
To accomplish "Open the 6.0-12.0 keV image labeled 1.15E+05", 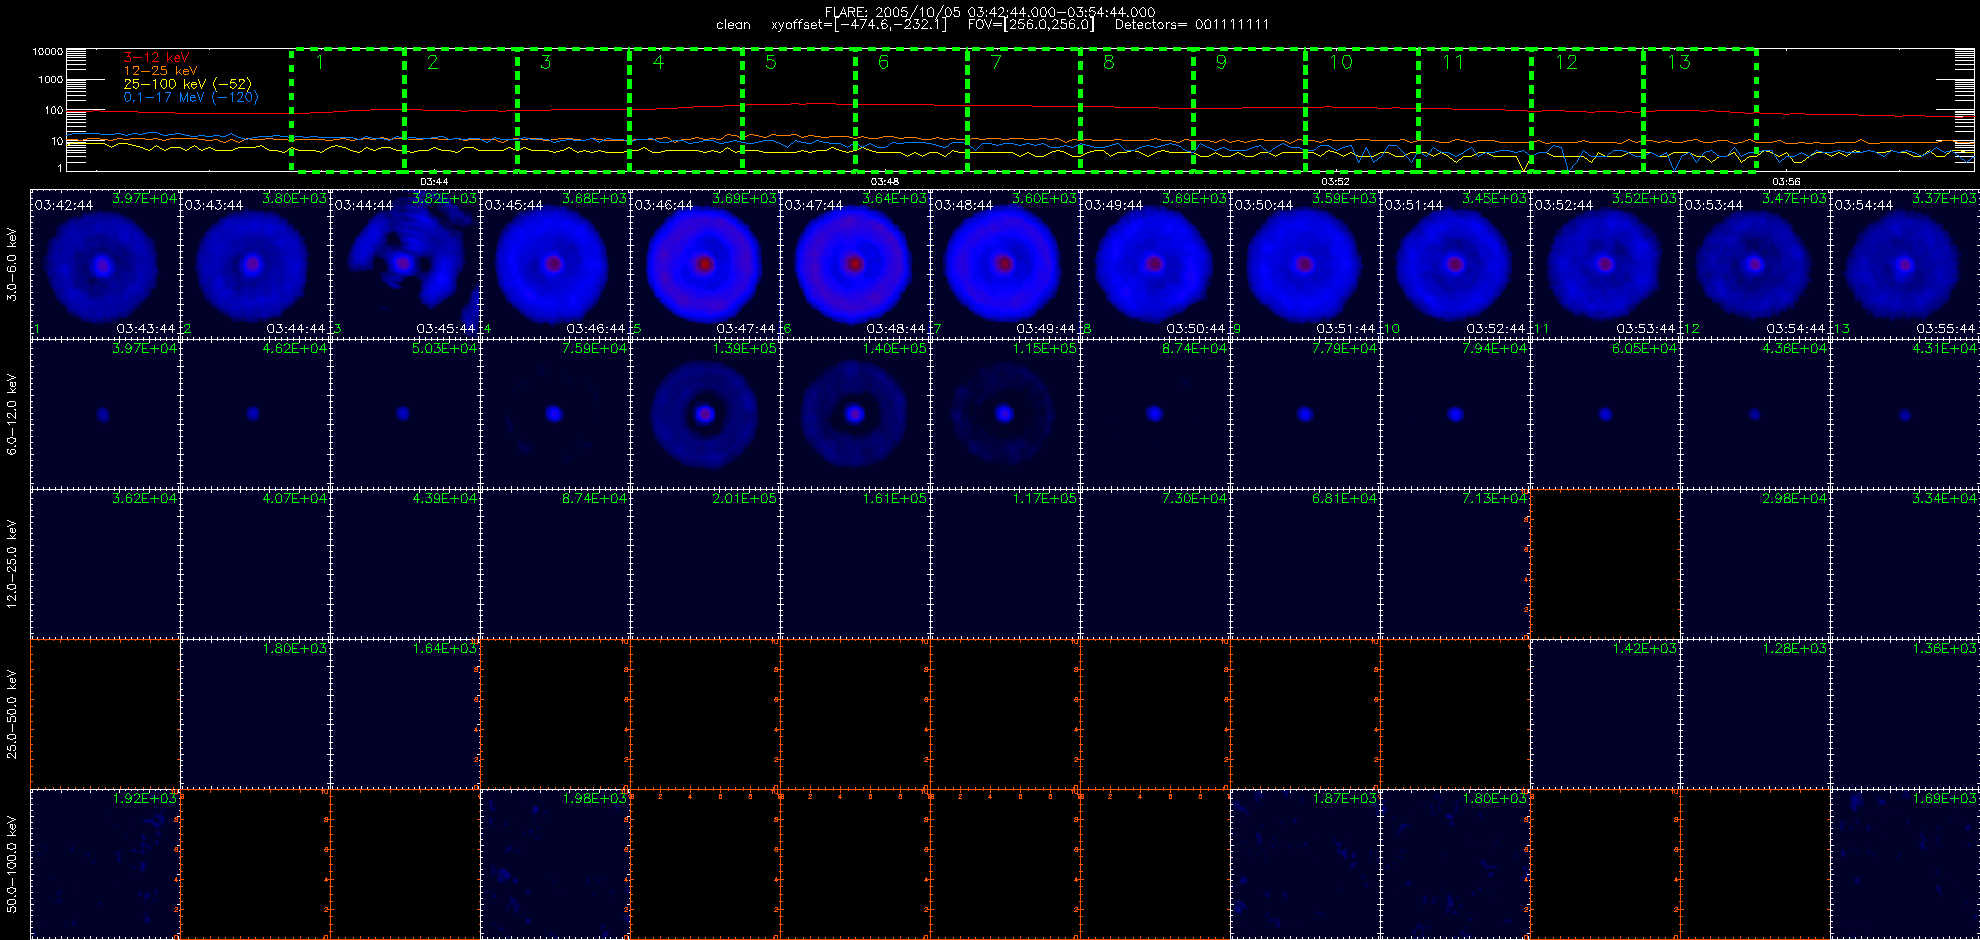I will [1005, 414].
